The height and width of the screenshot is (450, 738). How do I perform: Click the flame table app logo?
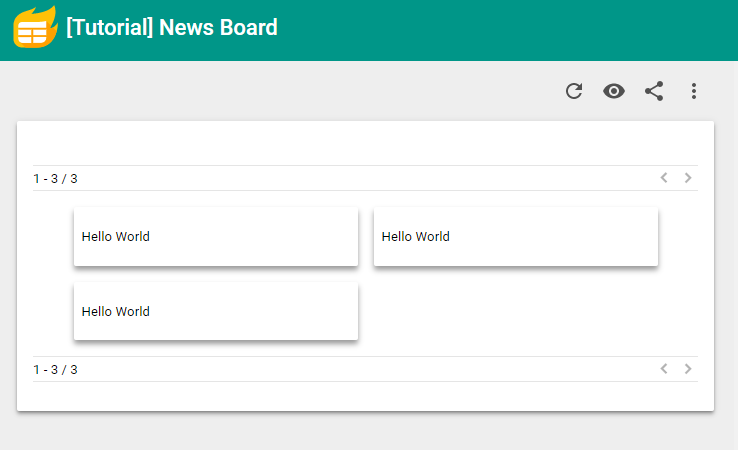click(x=35, y=27)
